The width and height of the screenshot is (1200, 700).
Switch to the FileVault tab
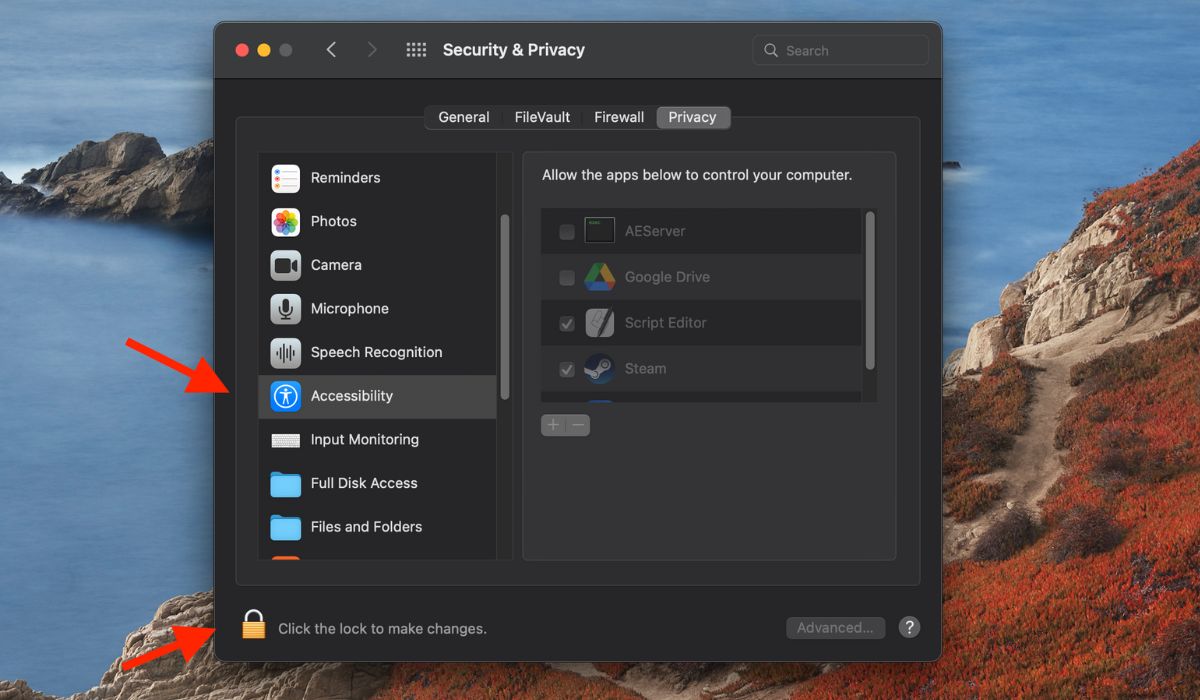click(541, 116)
